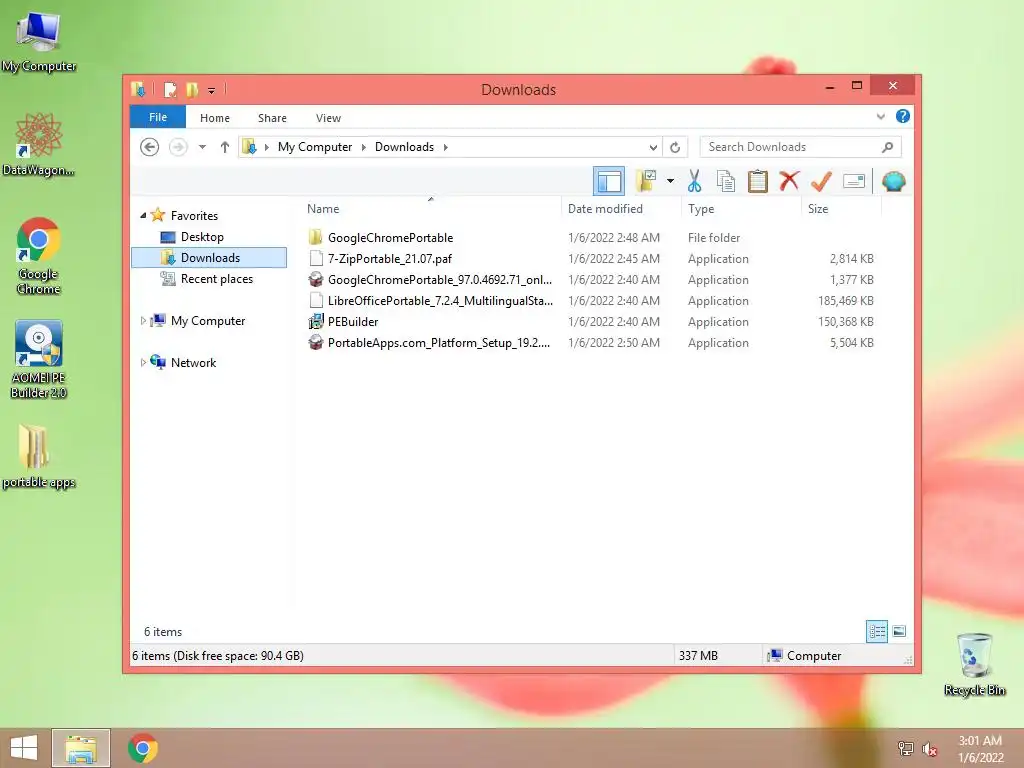The width and height of the screenshot is (1024, 768).
Task: Select Recent places in Favorites
Action: tap(217, 279)
